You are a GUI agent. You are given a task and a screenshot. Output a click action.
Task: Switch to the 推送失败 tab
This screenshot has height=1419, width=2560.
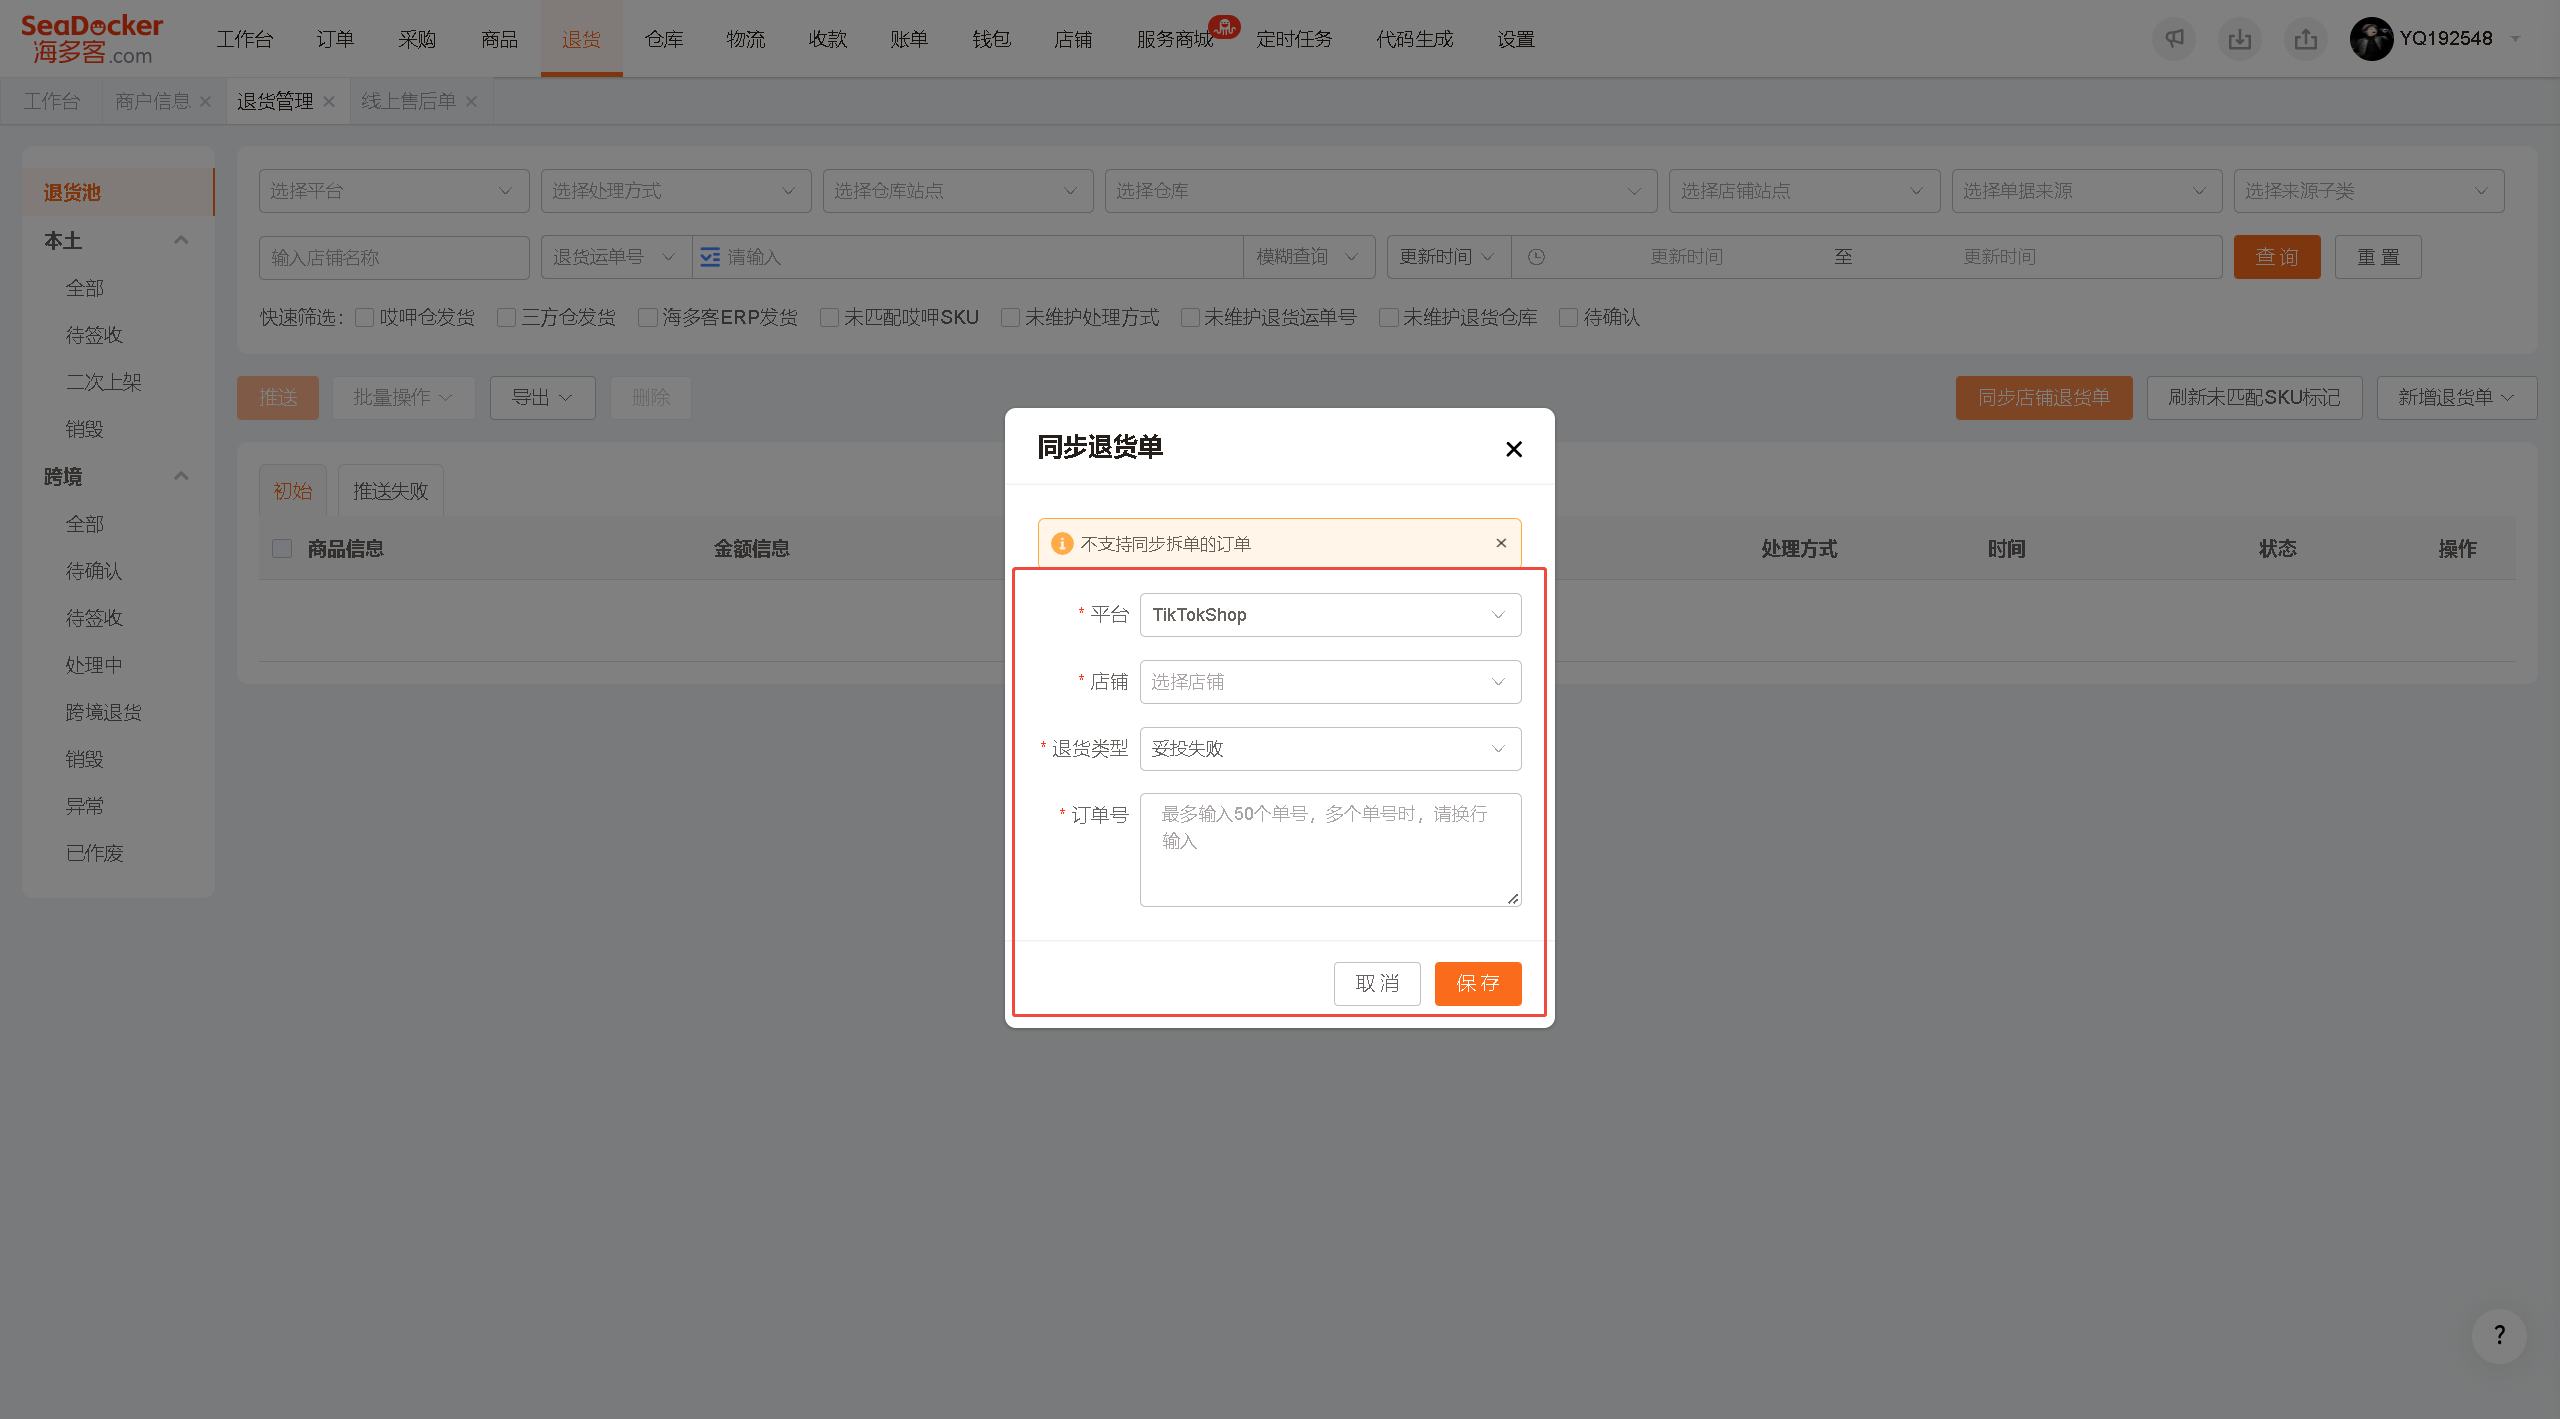(391, 491)
